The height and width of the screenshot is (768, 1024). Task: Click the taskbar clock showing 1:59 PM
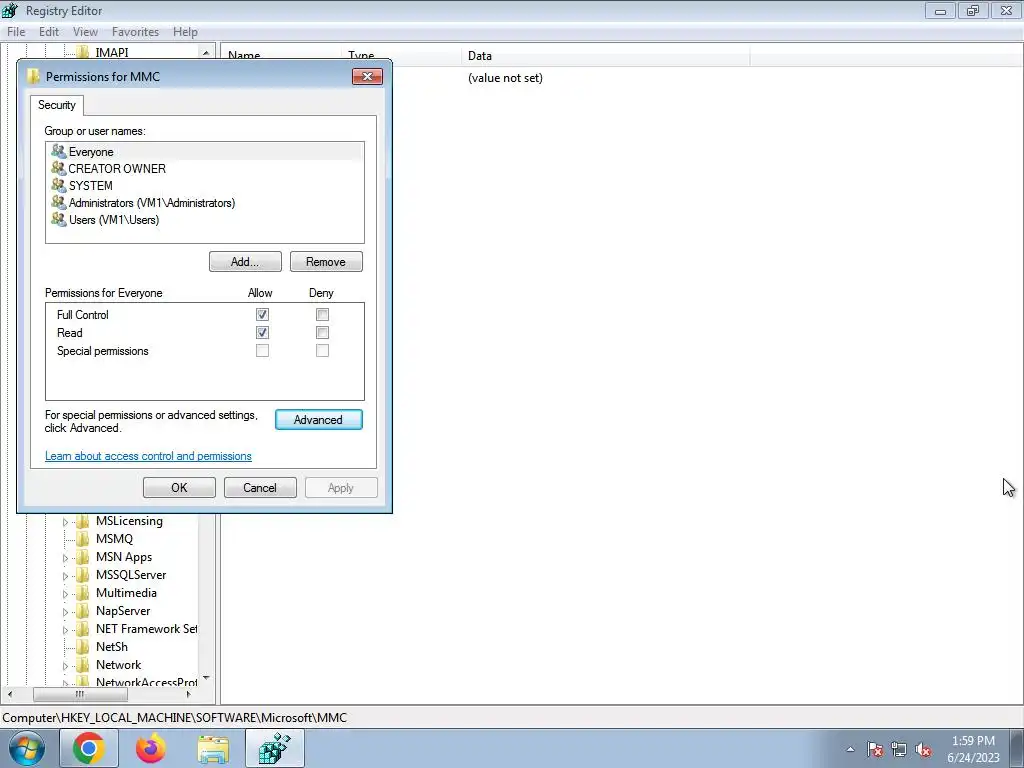pos(973,749)
